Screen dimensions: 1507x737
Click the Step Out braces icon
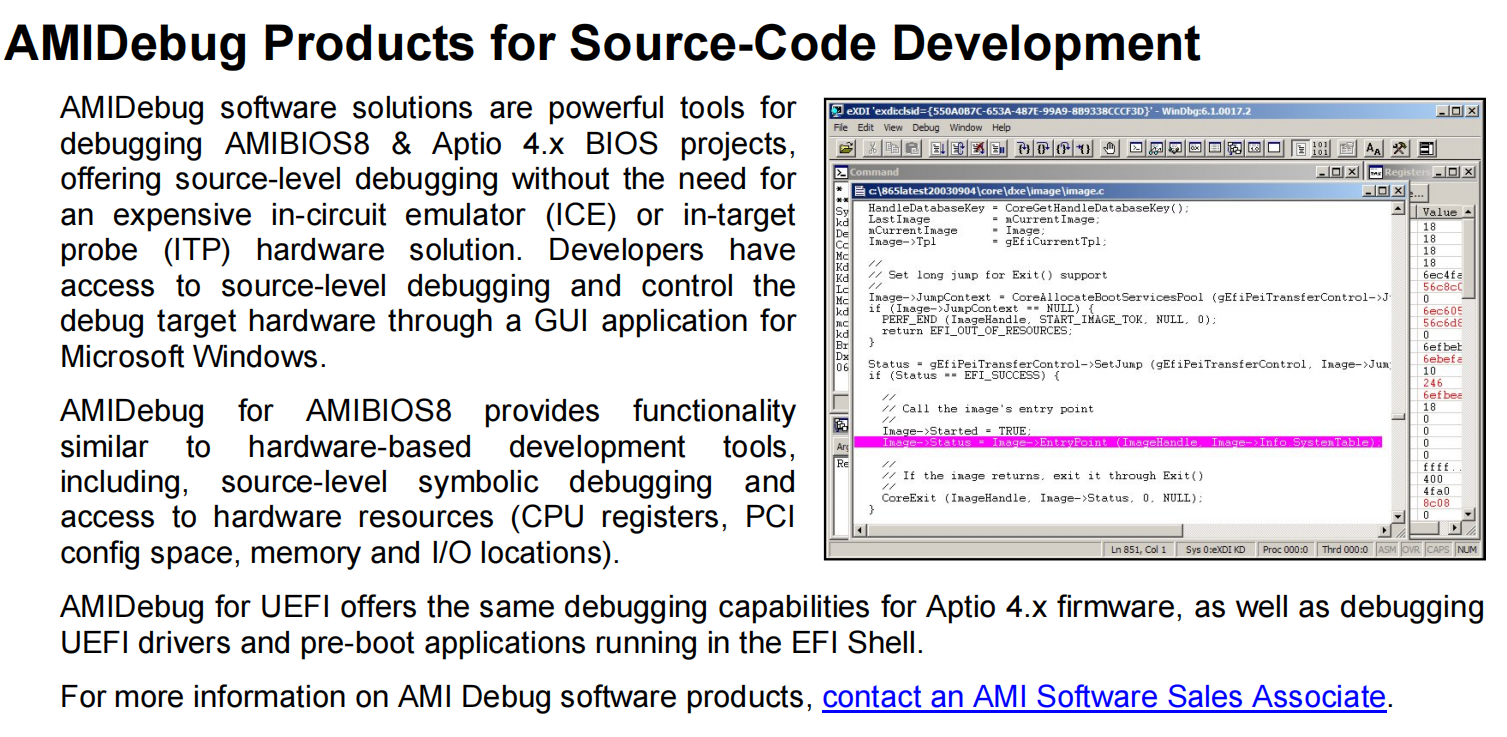click(x=1063, y=148)
